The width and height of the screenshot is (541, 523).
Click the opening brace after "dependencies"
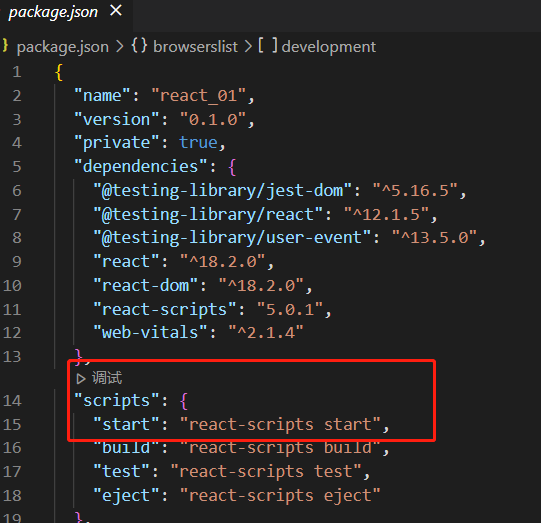232,167
